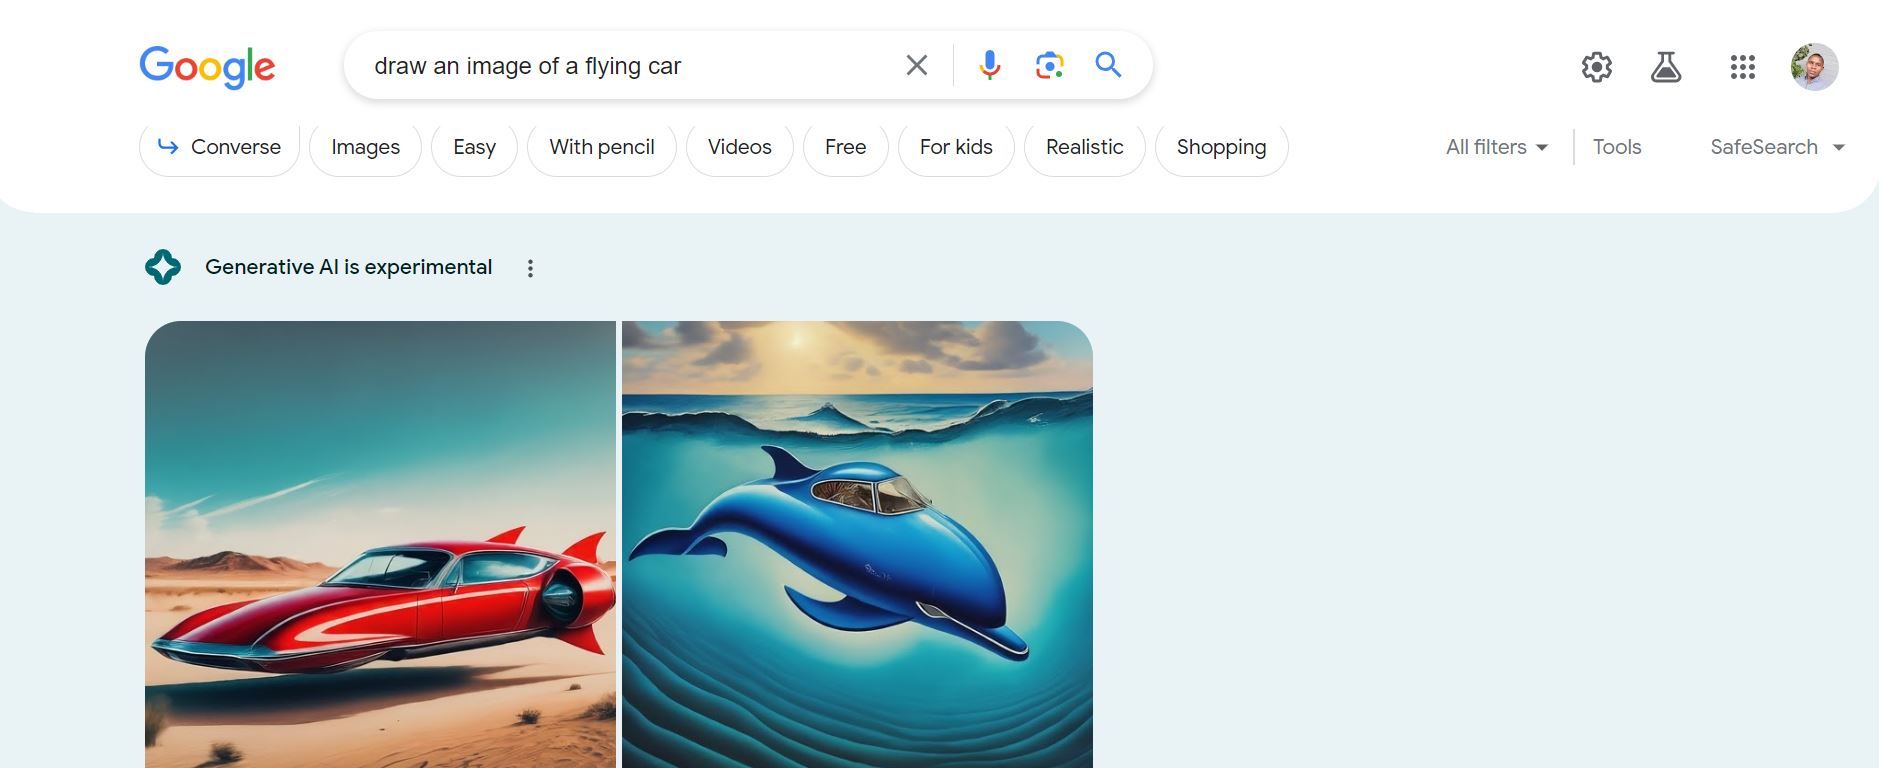The height and width of the screenshot is (768, 1879).
Task: Open your profile avatar
Action: click(1815, 67)
